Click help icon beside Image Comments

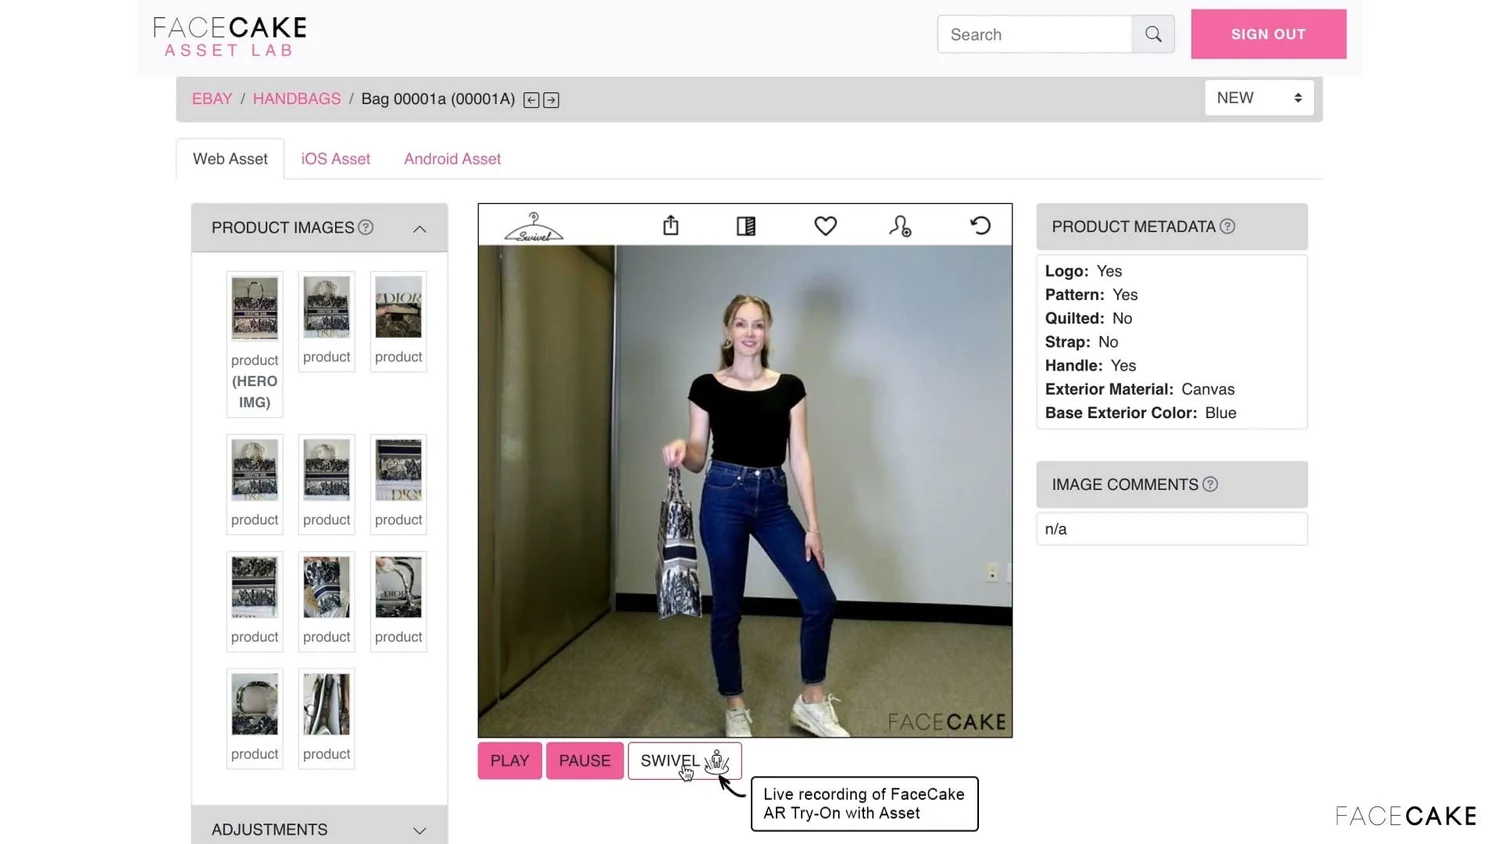point(1210,485)
